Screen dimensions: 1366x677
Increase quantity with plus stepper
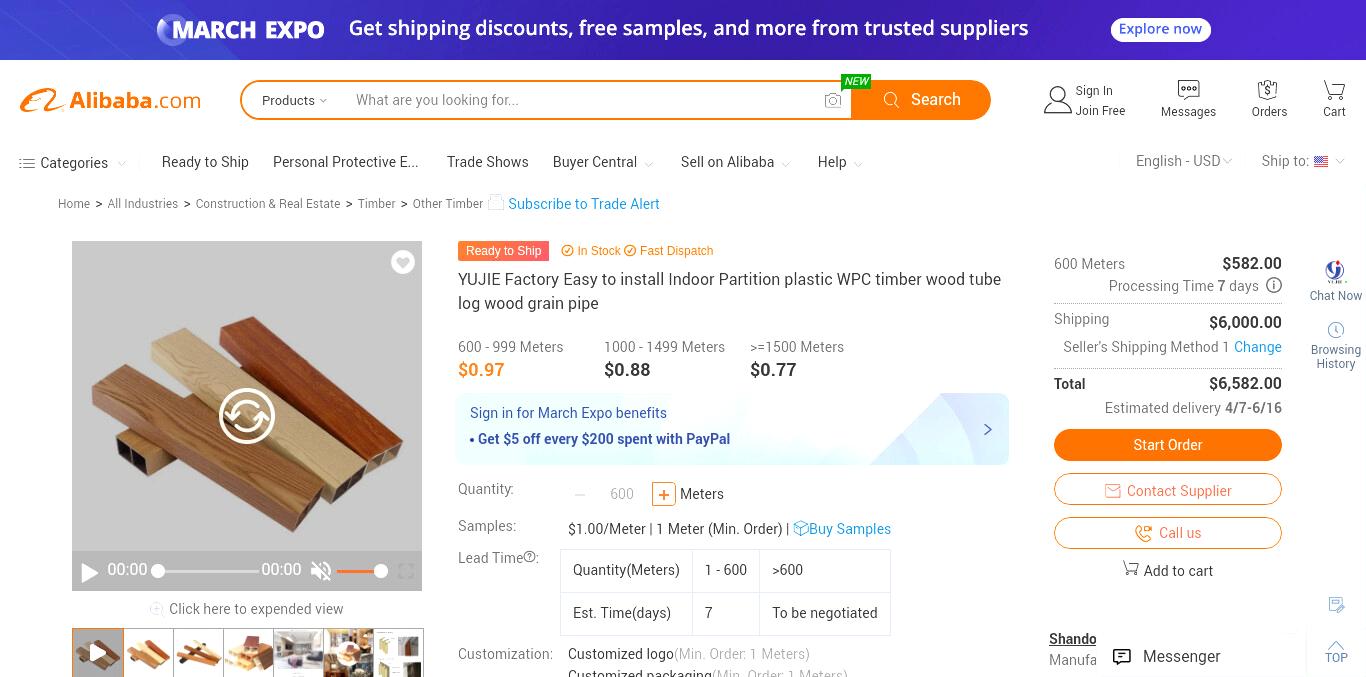[x=663, y=494]
